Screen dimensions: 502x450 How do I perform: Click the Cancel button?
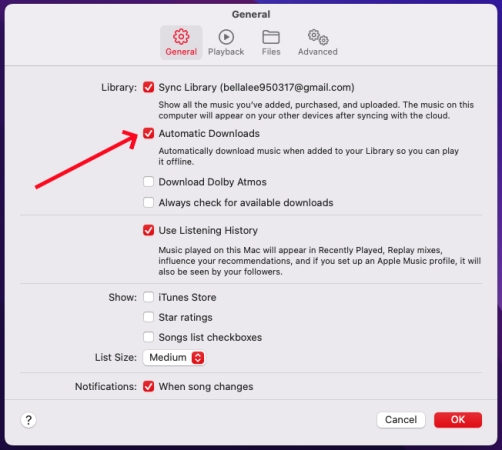point(401,420)
